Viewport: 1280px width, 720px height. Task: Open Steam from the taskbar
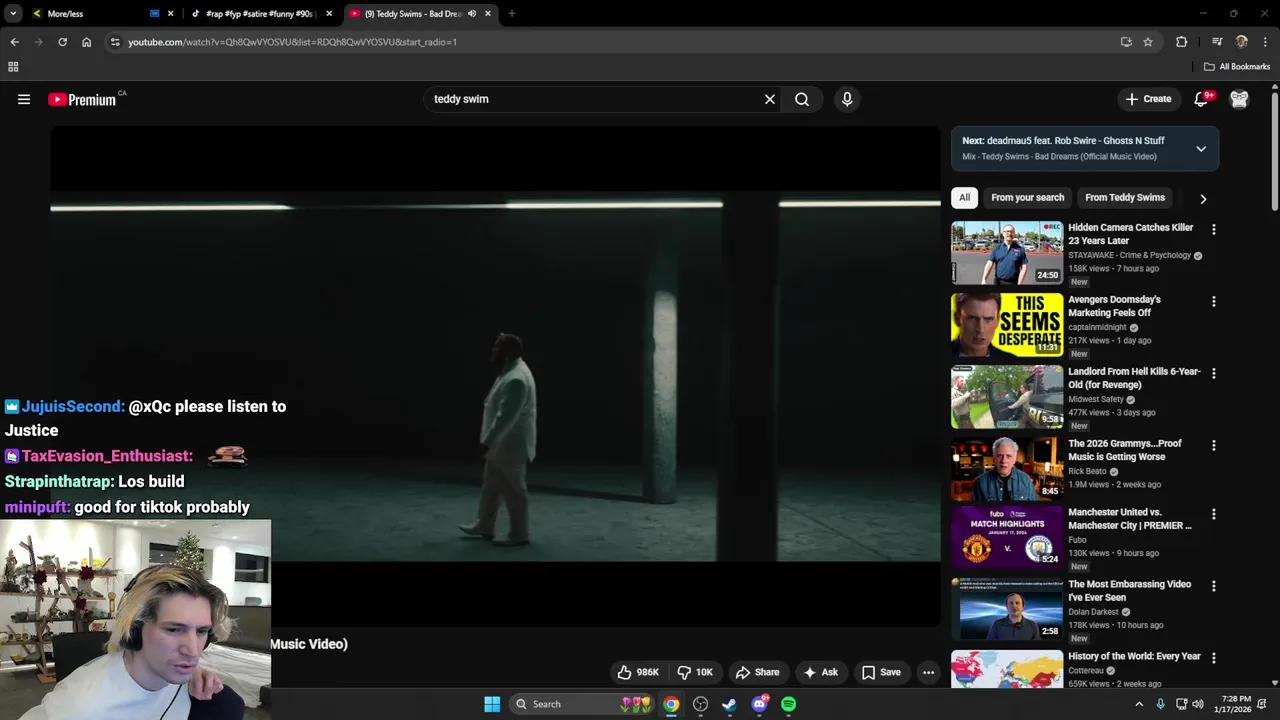point(730,704)
